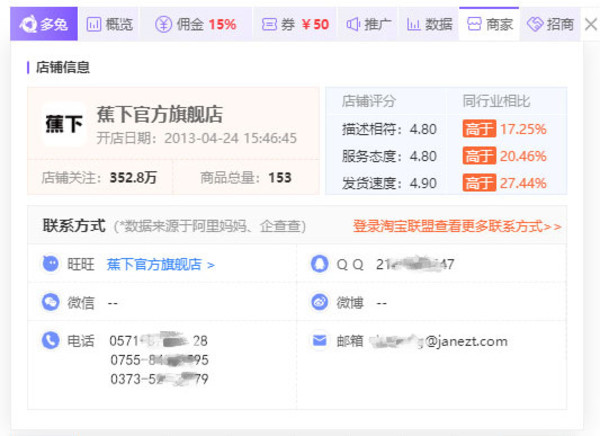Switch to the 推广 tab
The width and height of the screenshot is (600, 436).
point(368,24)
